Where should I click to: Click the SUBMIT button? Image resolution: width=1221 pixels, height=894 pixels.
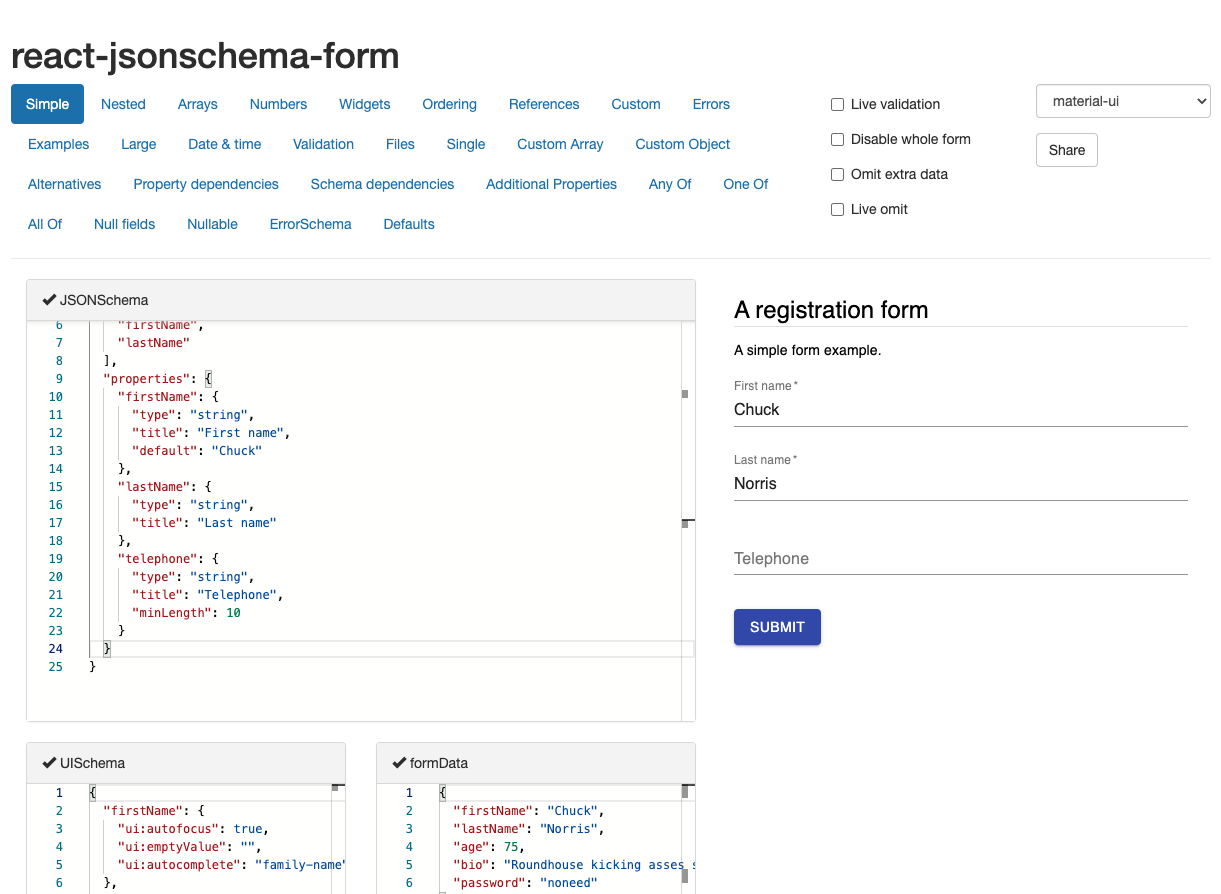click(x=777, y=627)
